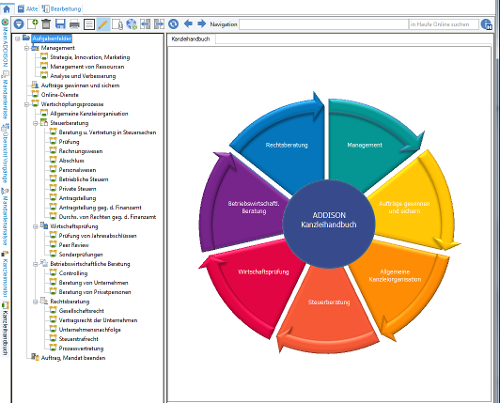Select Controlling tree item
This screenshot has height=403, width=500.
pyautogui.click(x=73, y=273)
